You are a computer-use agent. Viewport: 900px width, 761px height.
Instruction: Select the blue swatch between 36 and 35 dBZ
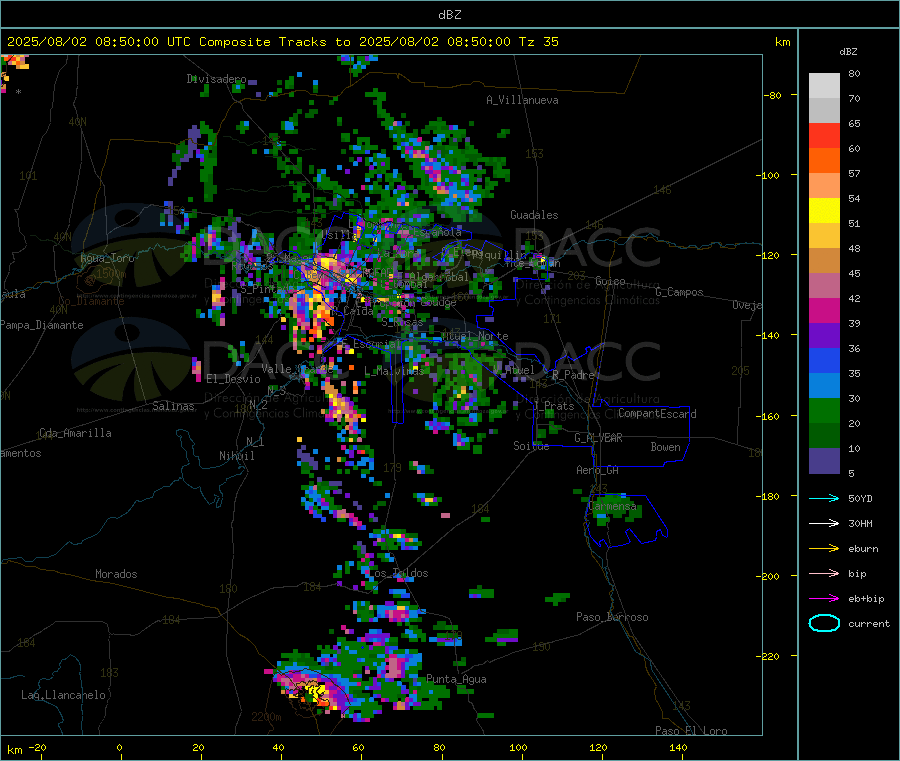tap(824, 360)
